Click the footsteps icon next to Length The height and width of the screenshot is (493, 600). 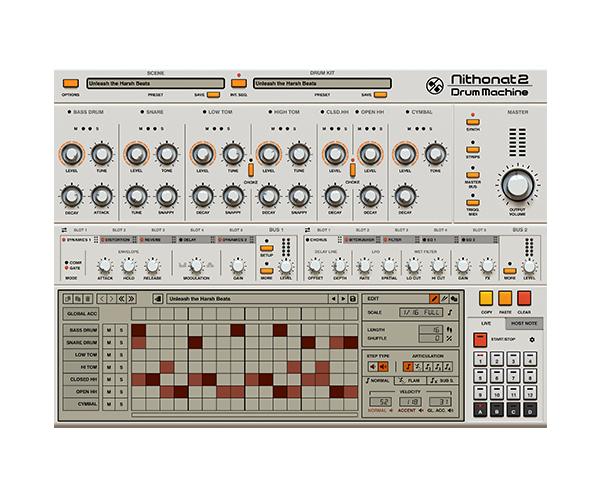449,329
